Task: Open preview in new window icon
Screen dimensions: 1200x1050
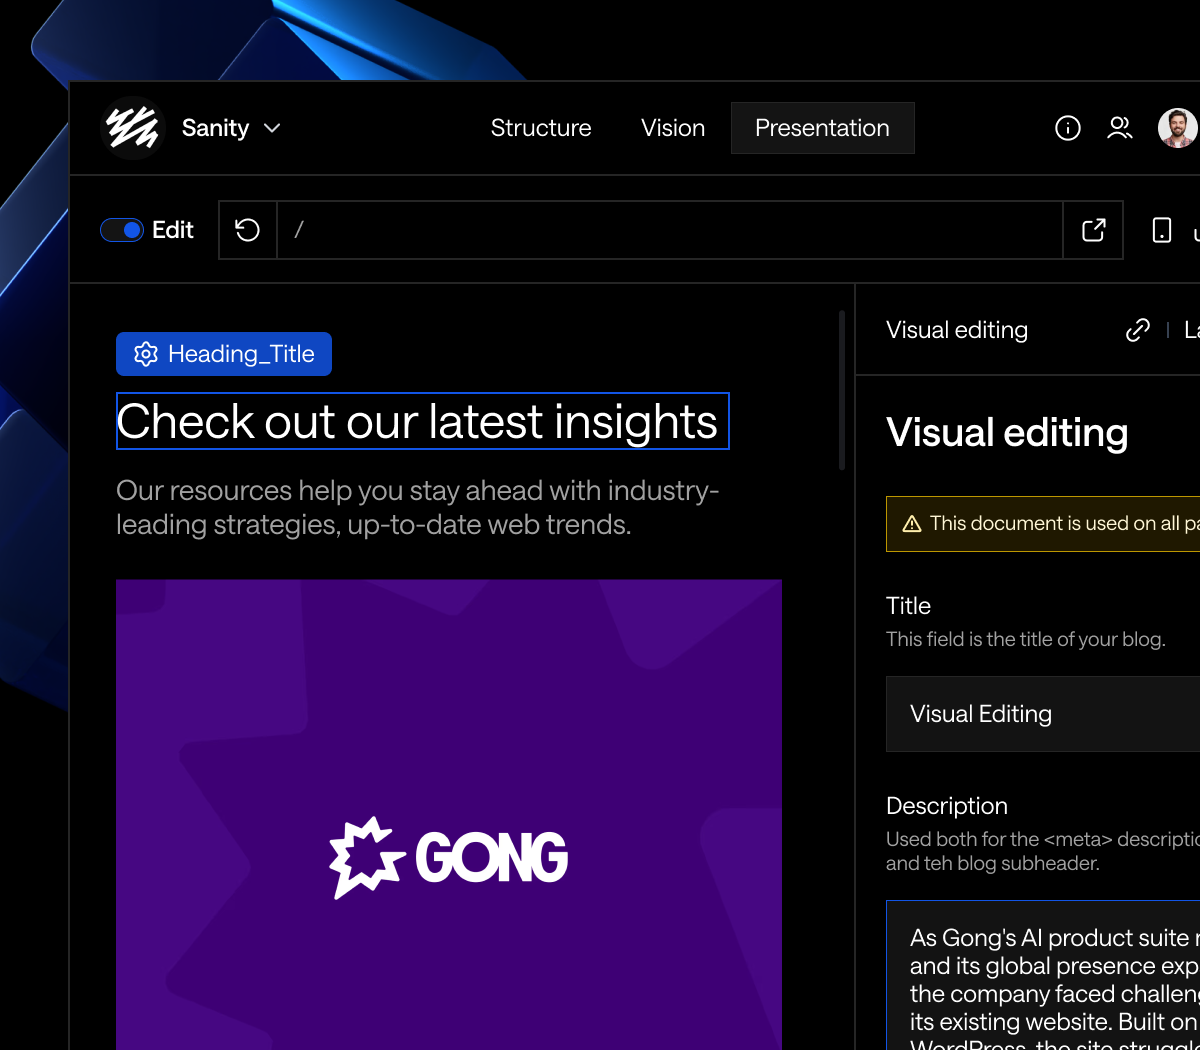Action: pos(1094,230)
